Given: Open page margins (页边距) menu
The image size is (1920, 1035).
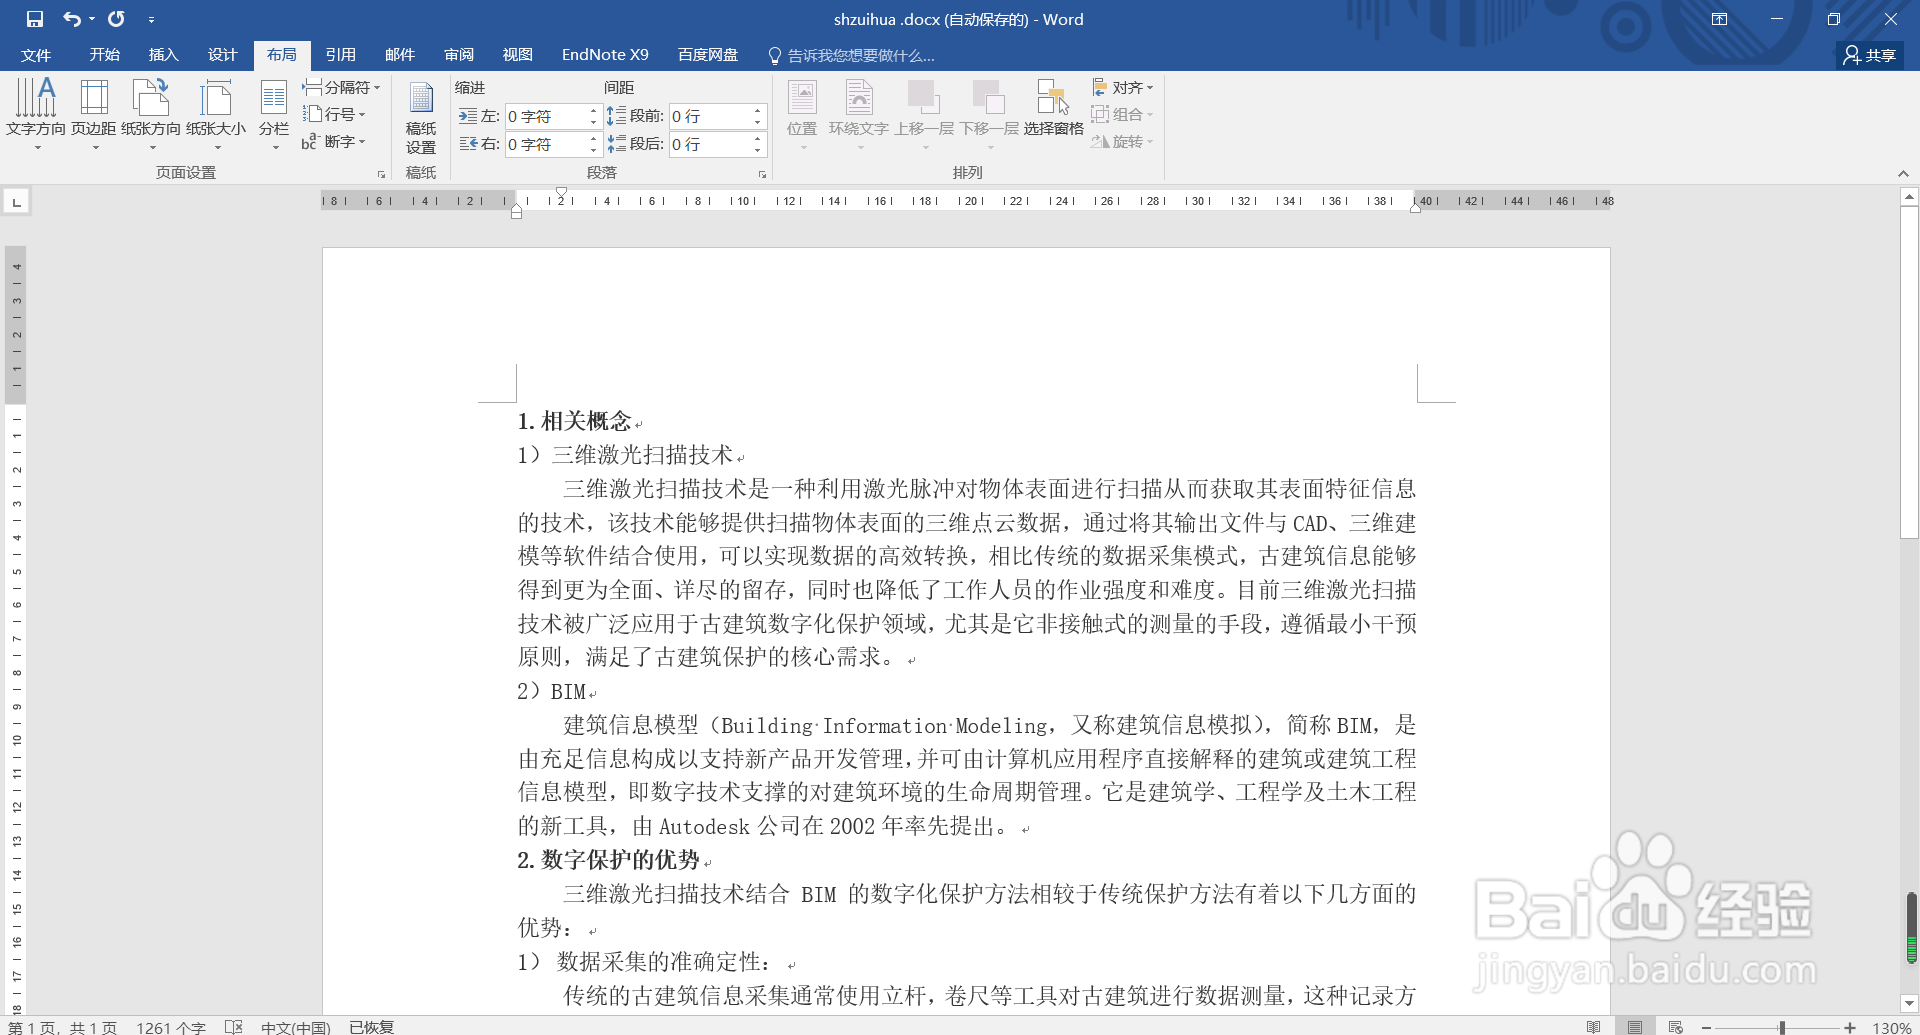Looking at the screenshot, I should (x=94, y=114).
